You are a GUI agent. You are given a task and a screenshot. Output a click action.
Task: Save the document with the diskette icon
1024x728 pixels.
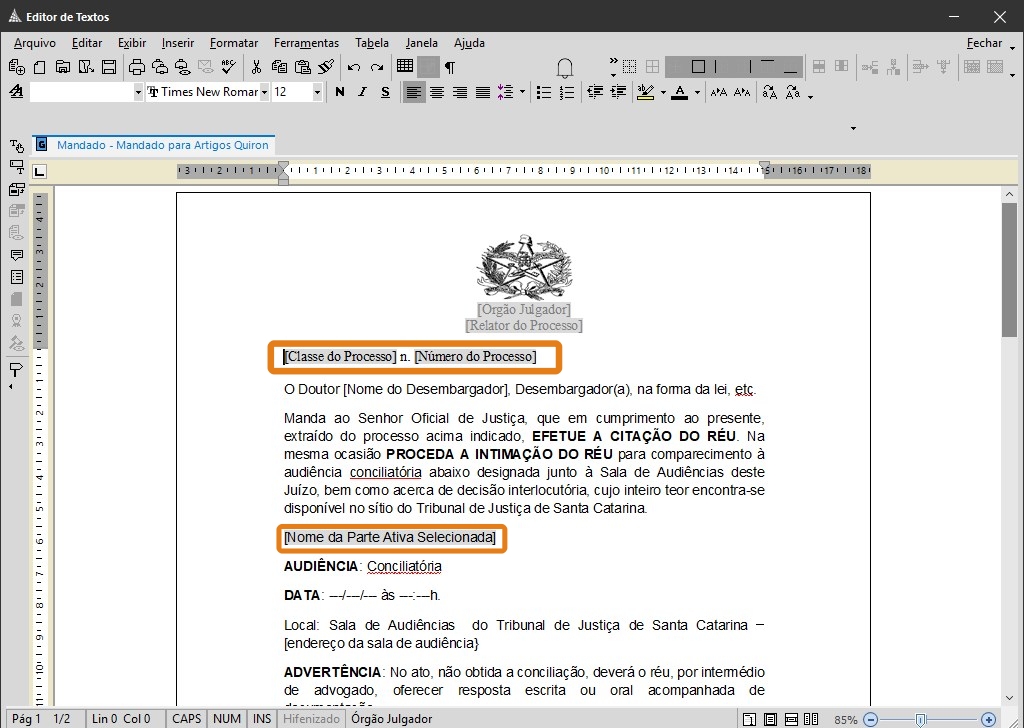tap(109, 67)
